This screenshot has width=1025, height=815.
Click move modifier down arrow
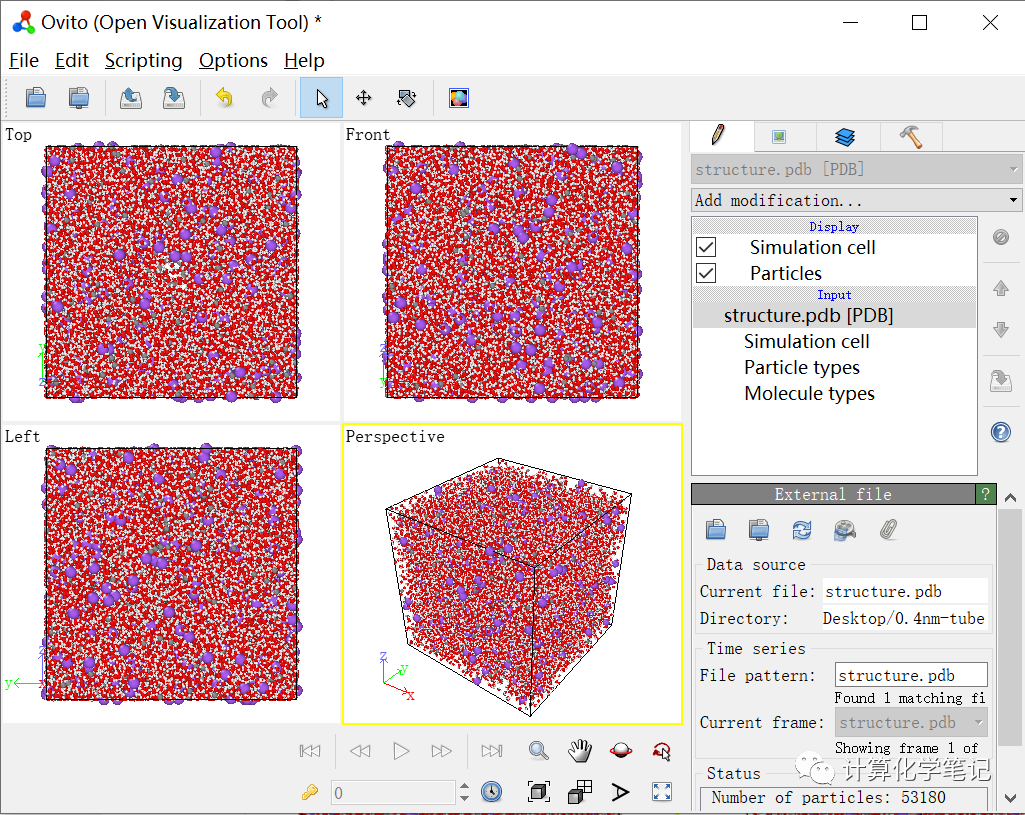(1000, 329)
